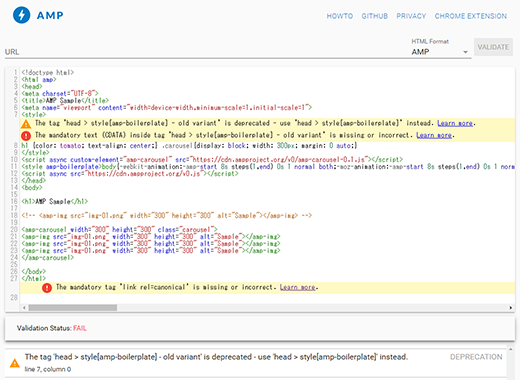Click the horizontal scrollbar's right arrow
This screenshot has width=520, height=380.
511,308
